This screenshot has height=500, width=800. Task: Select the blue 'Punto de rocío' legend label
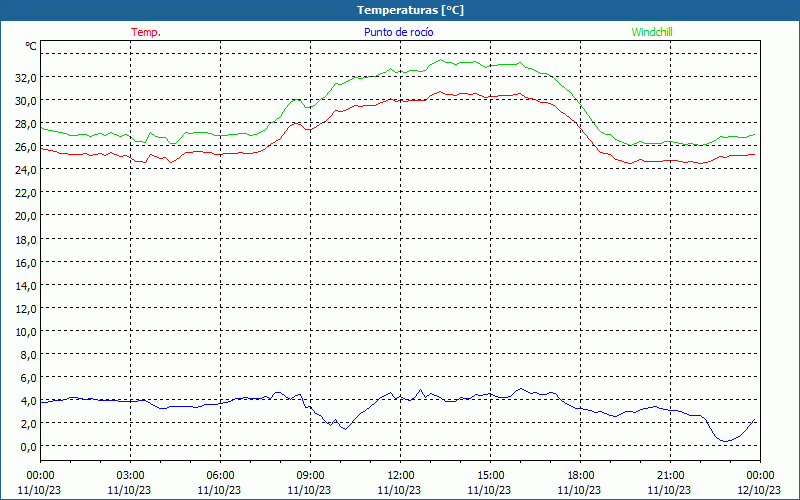point(398,32)
